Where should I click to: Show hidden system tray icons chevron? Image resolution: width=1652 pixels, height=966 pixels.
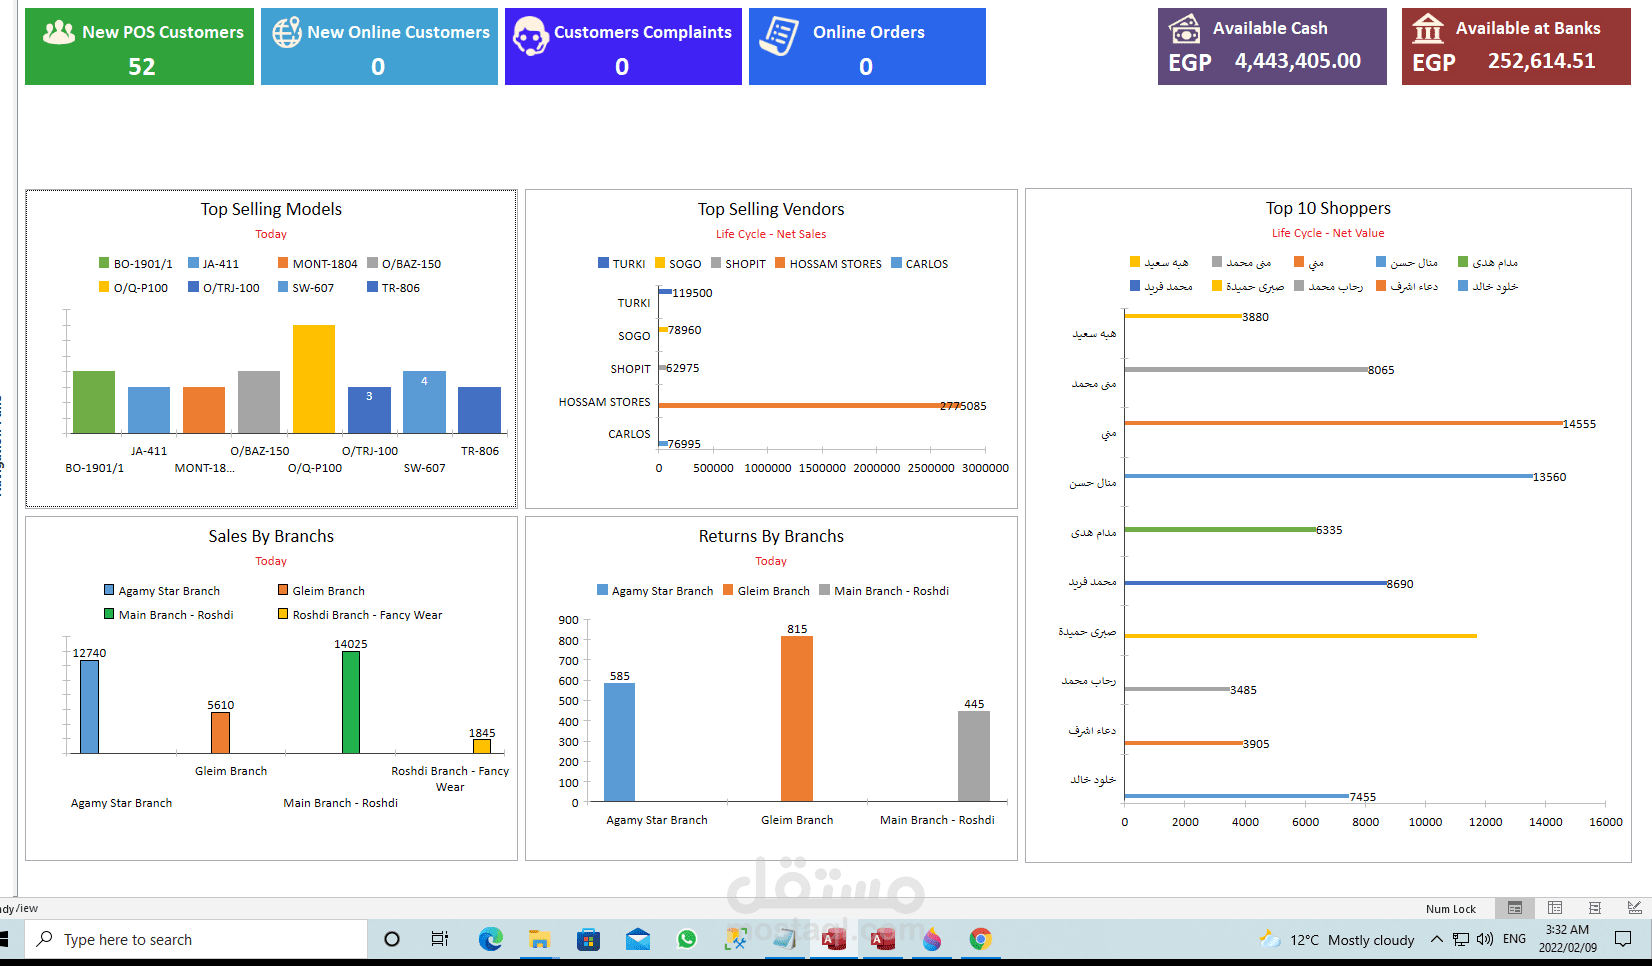point(1436,939)
